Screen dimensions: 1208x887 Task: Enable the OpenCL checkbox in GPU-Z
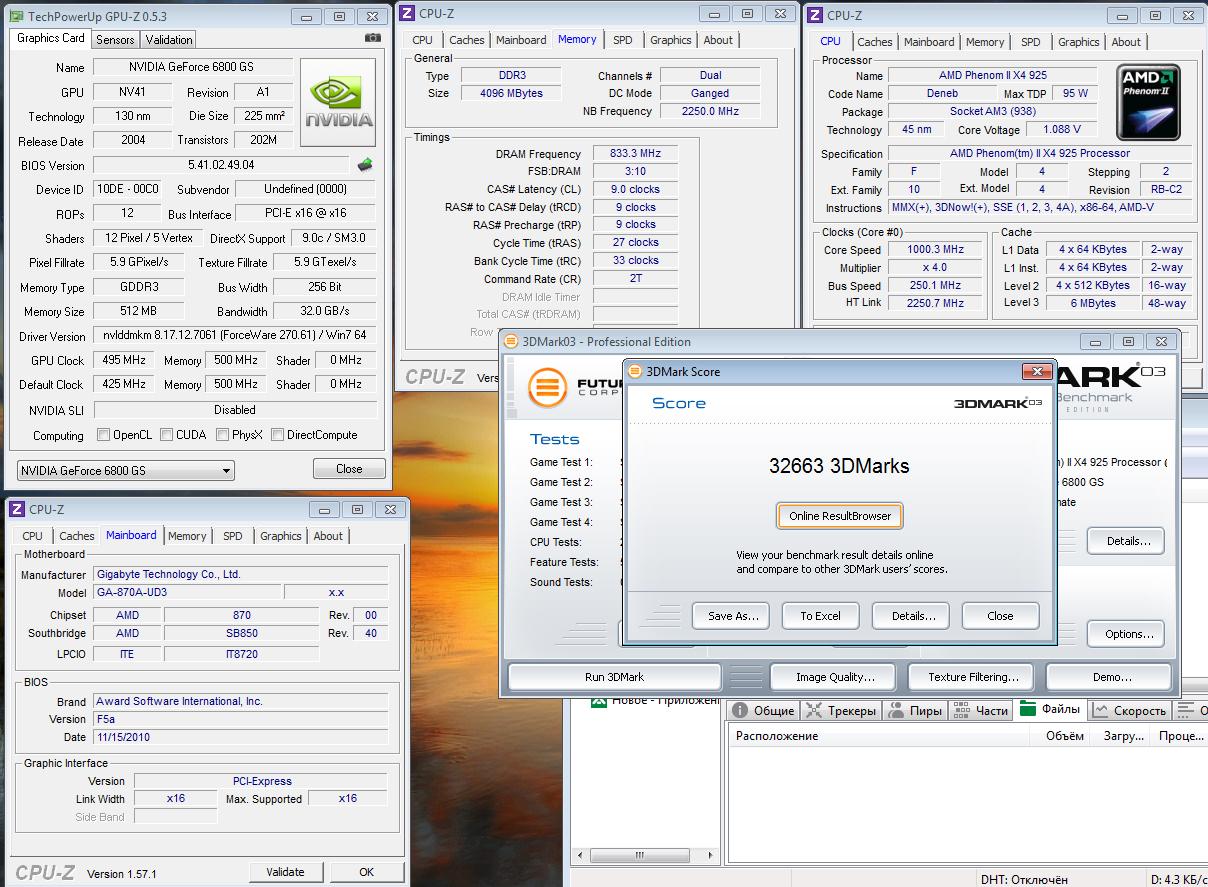coord(103,435)
